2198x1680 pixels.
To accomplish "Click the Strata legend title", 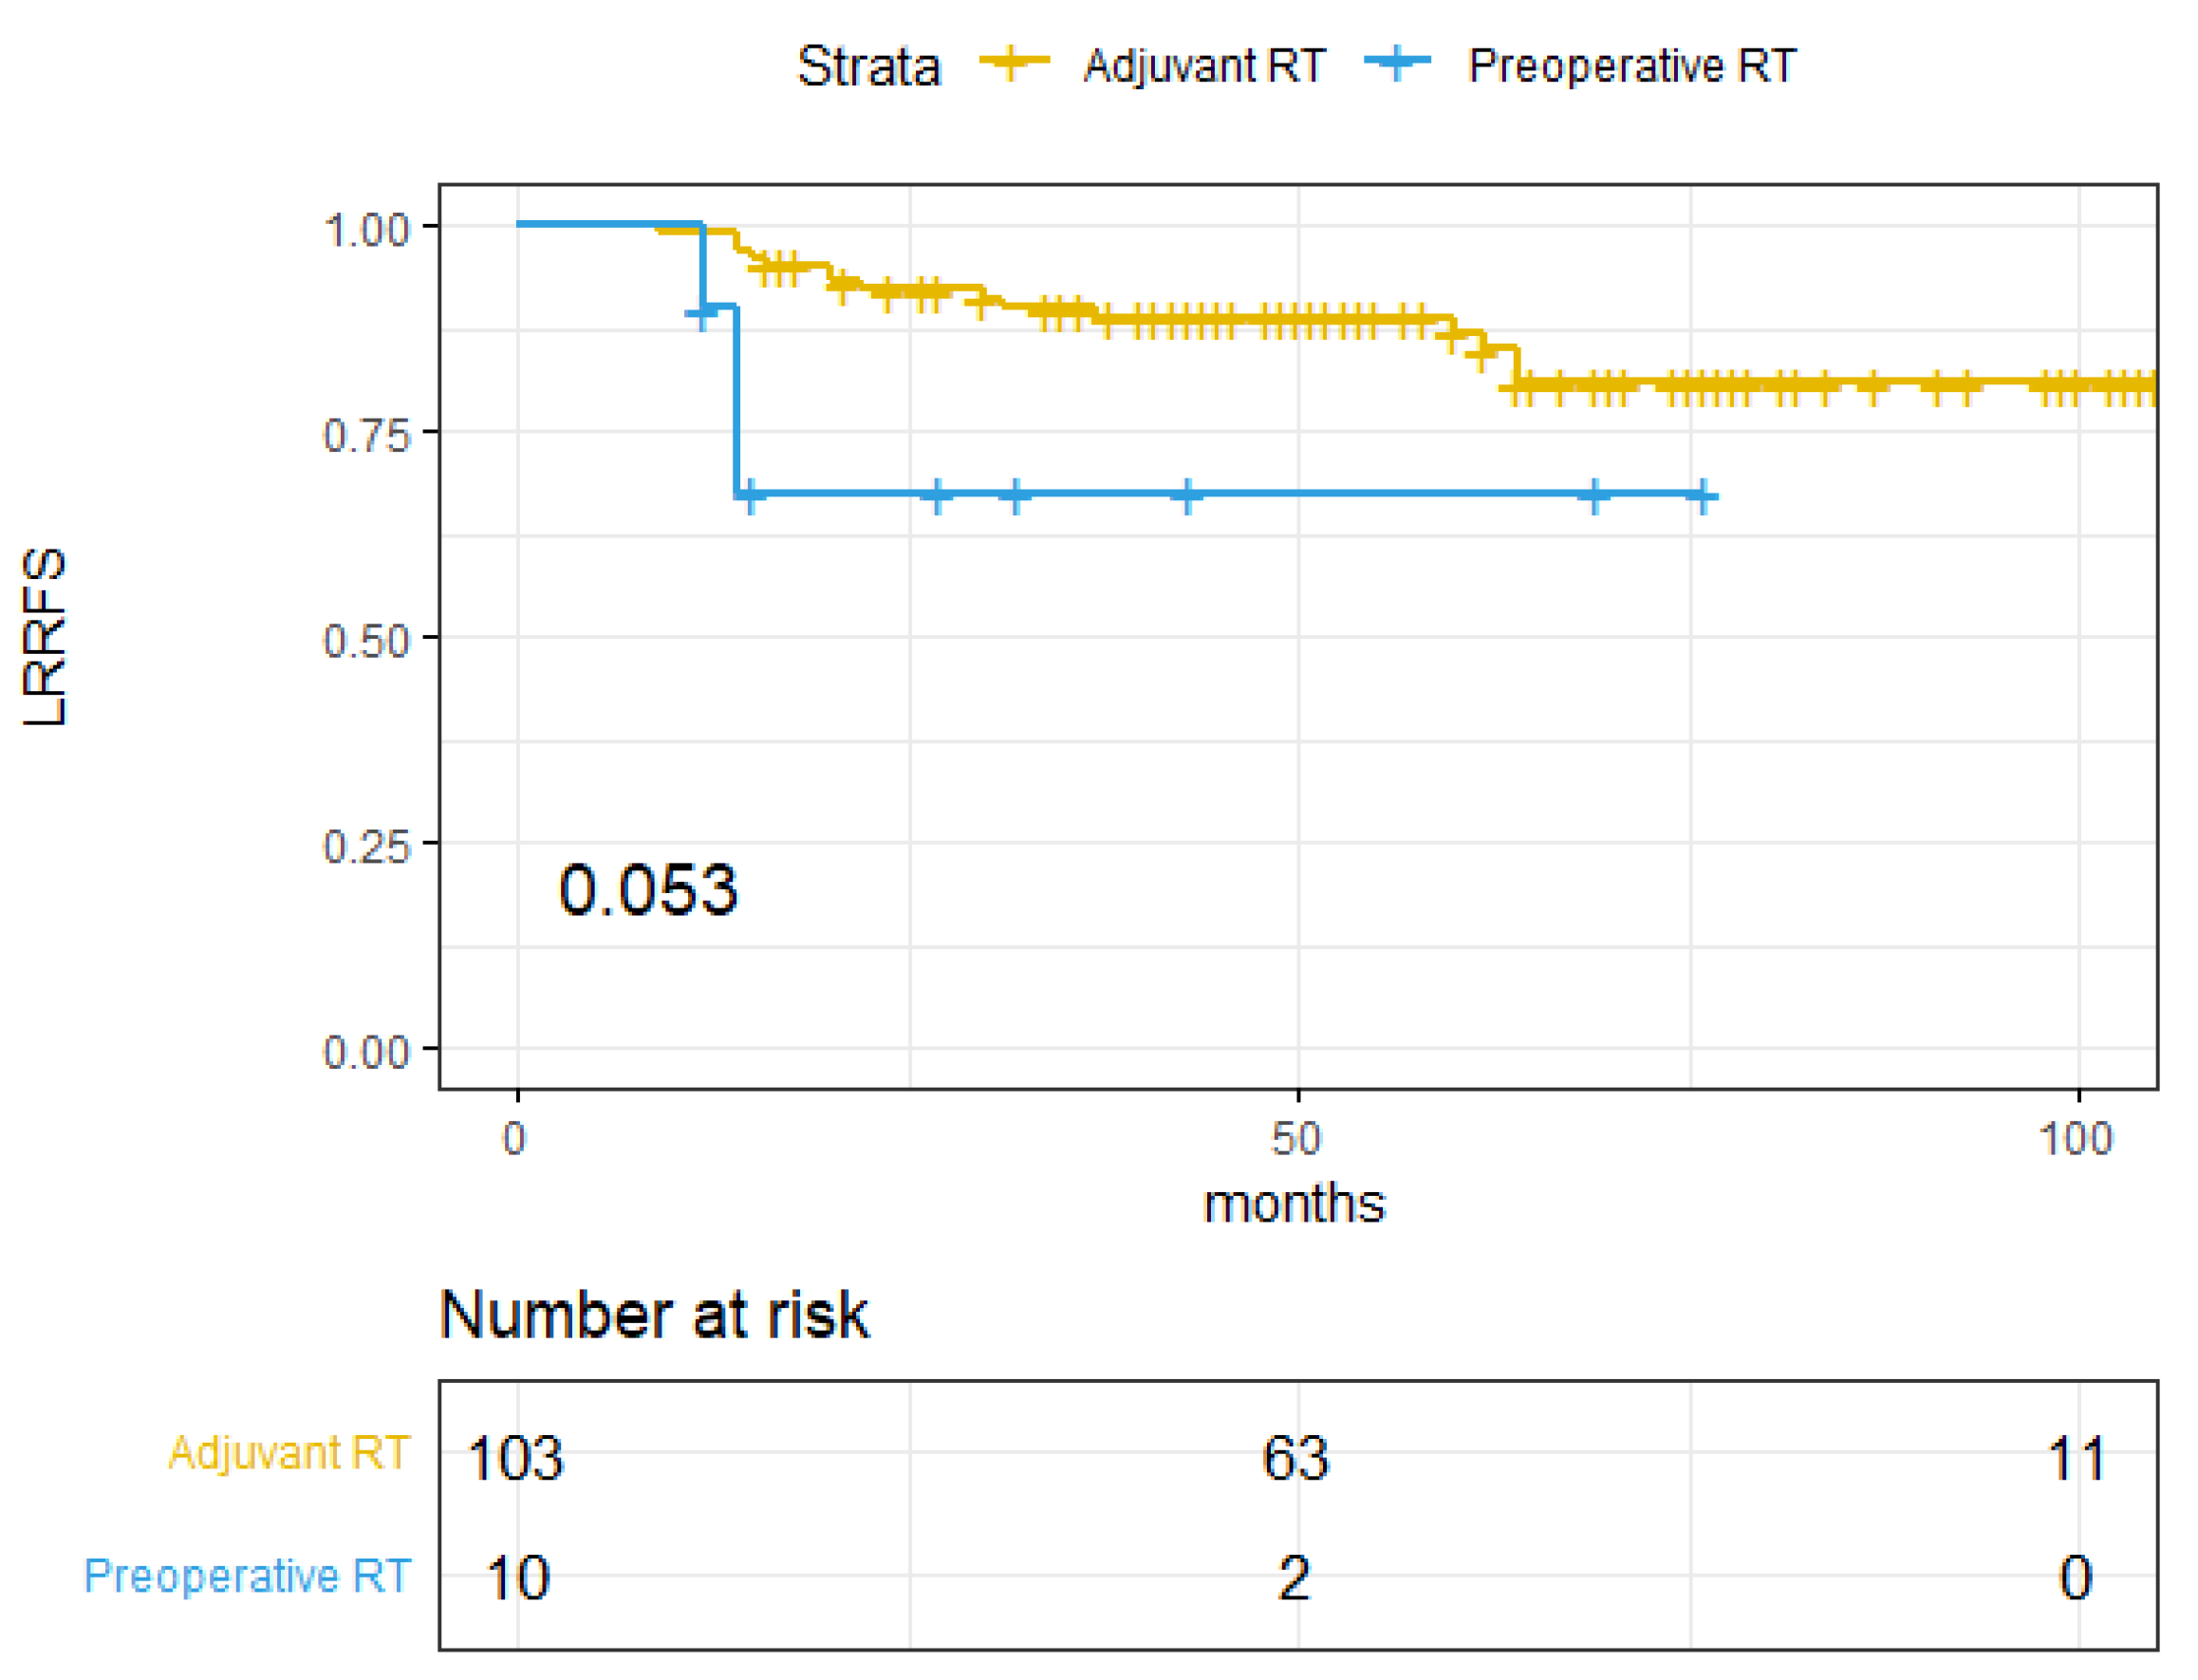I will click(867, 67).
